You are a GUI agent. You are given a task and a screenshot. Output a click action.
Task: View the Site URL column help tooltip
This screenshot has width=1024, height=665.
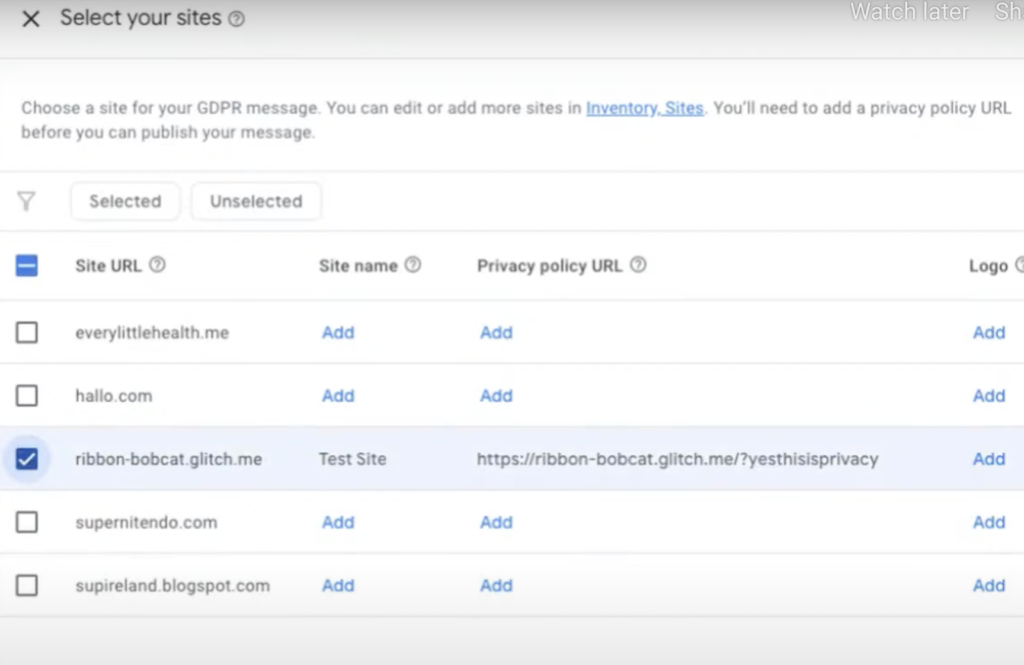pos(156,265)
